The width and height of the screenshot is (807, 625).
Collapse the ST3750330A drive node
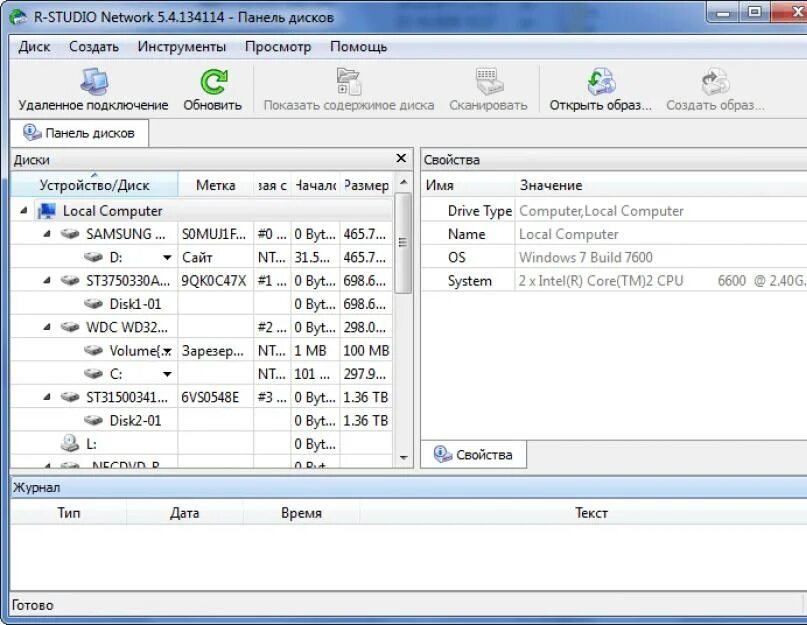[47, 281]
